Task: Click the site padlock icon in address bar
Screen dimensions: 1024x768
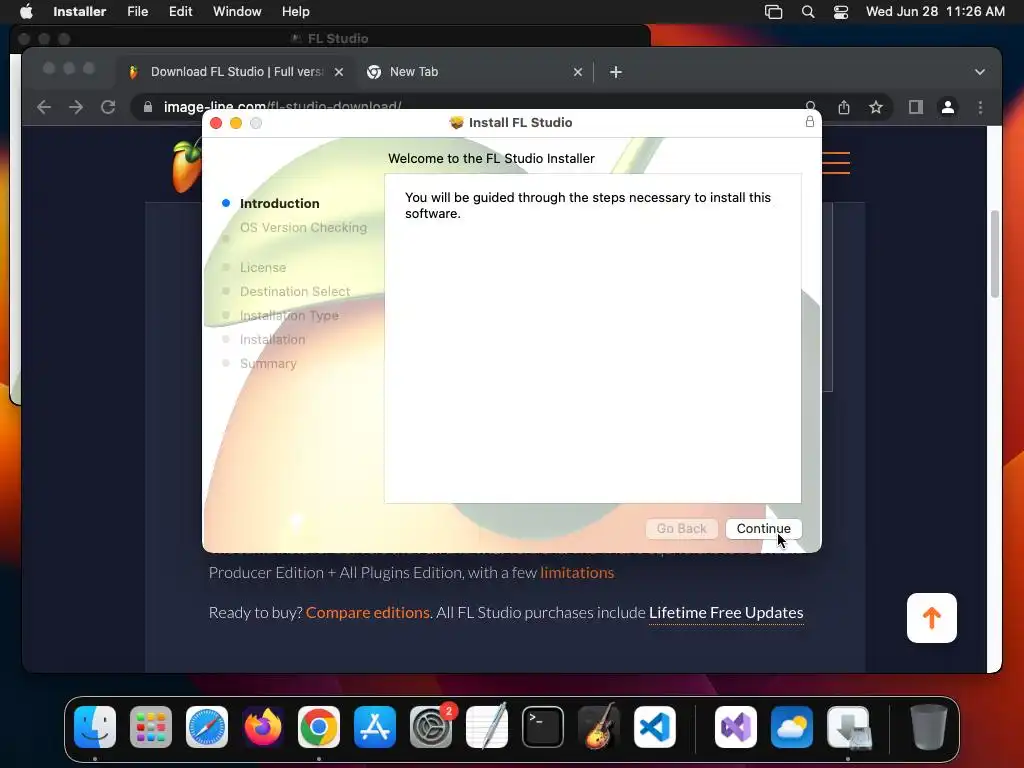Action: tap(148, 106)
